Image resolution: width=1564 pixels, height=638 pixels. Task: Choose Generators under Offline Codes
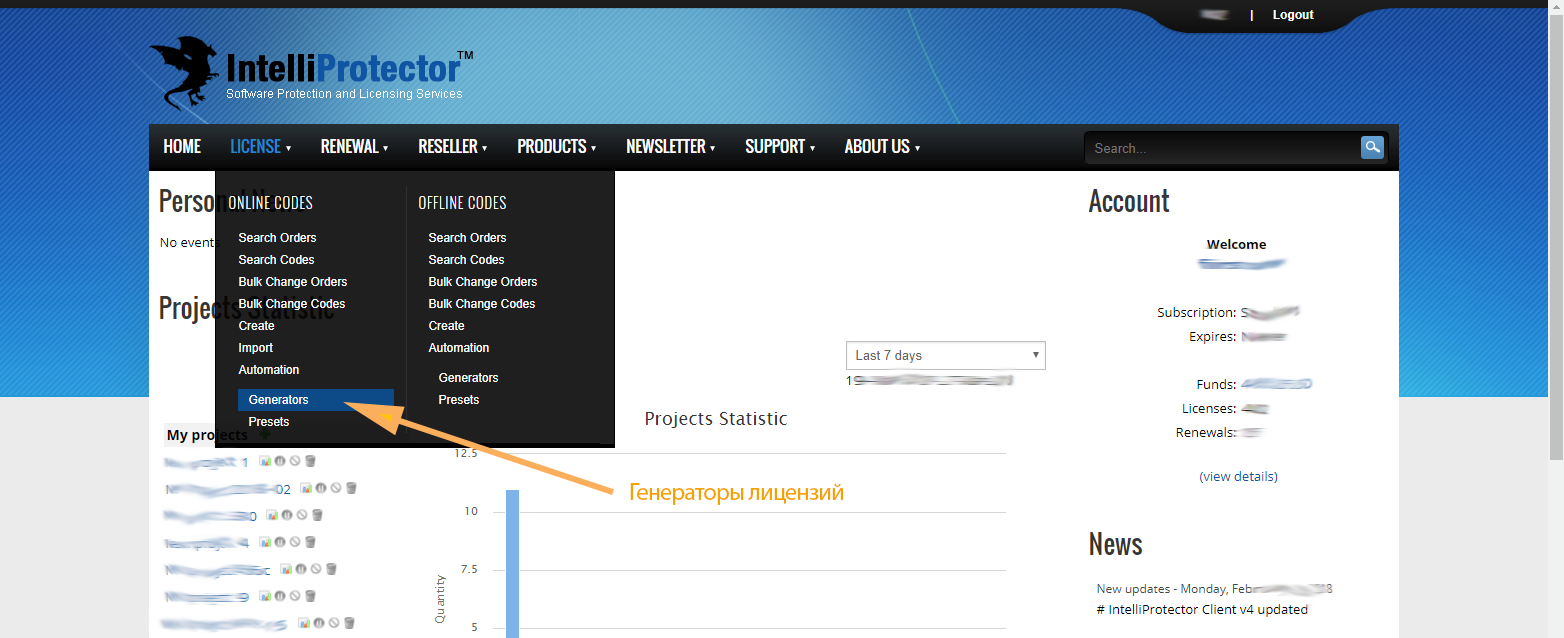pyautogui.click(x=468, y=378)
